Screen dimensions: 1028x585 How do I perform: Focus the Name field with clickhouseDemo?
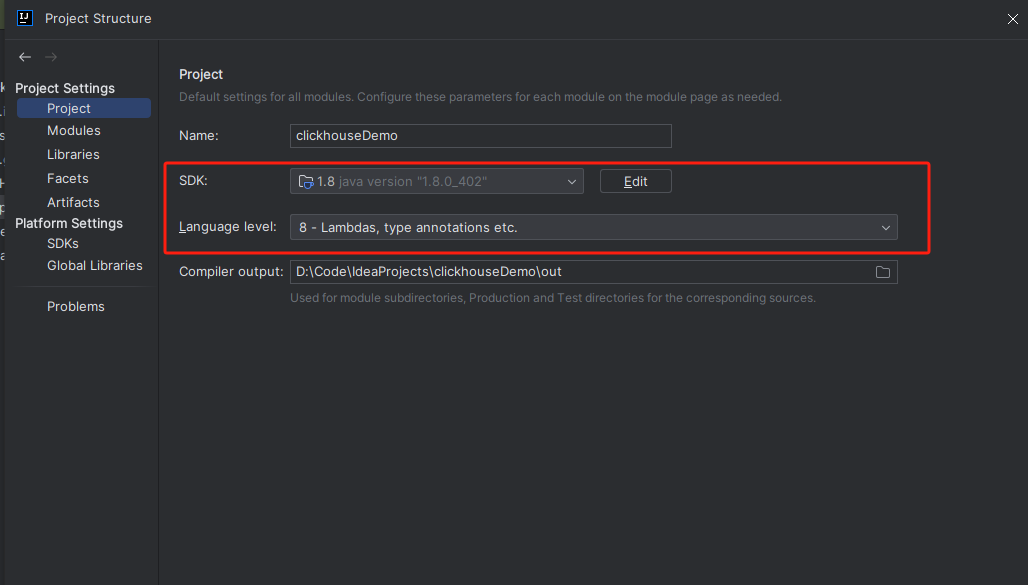481,136
